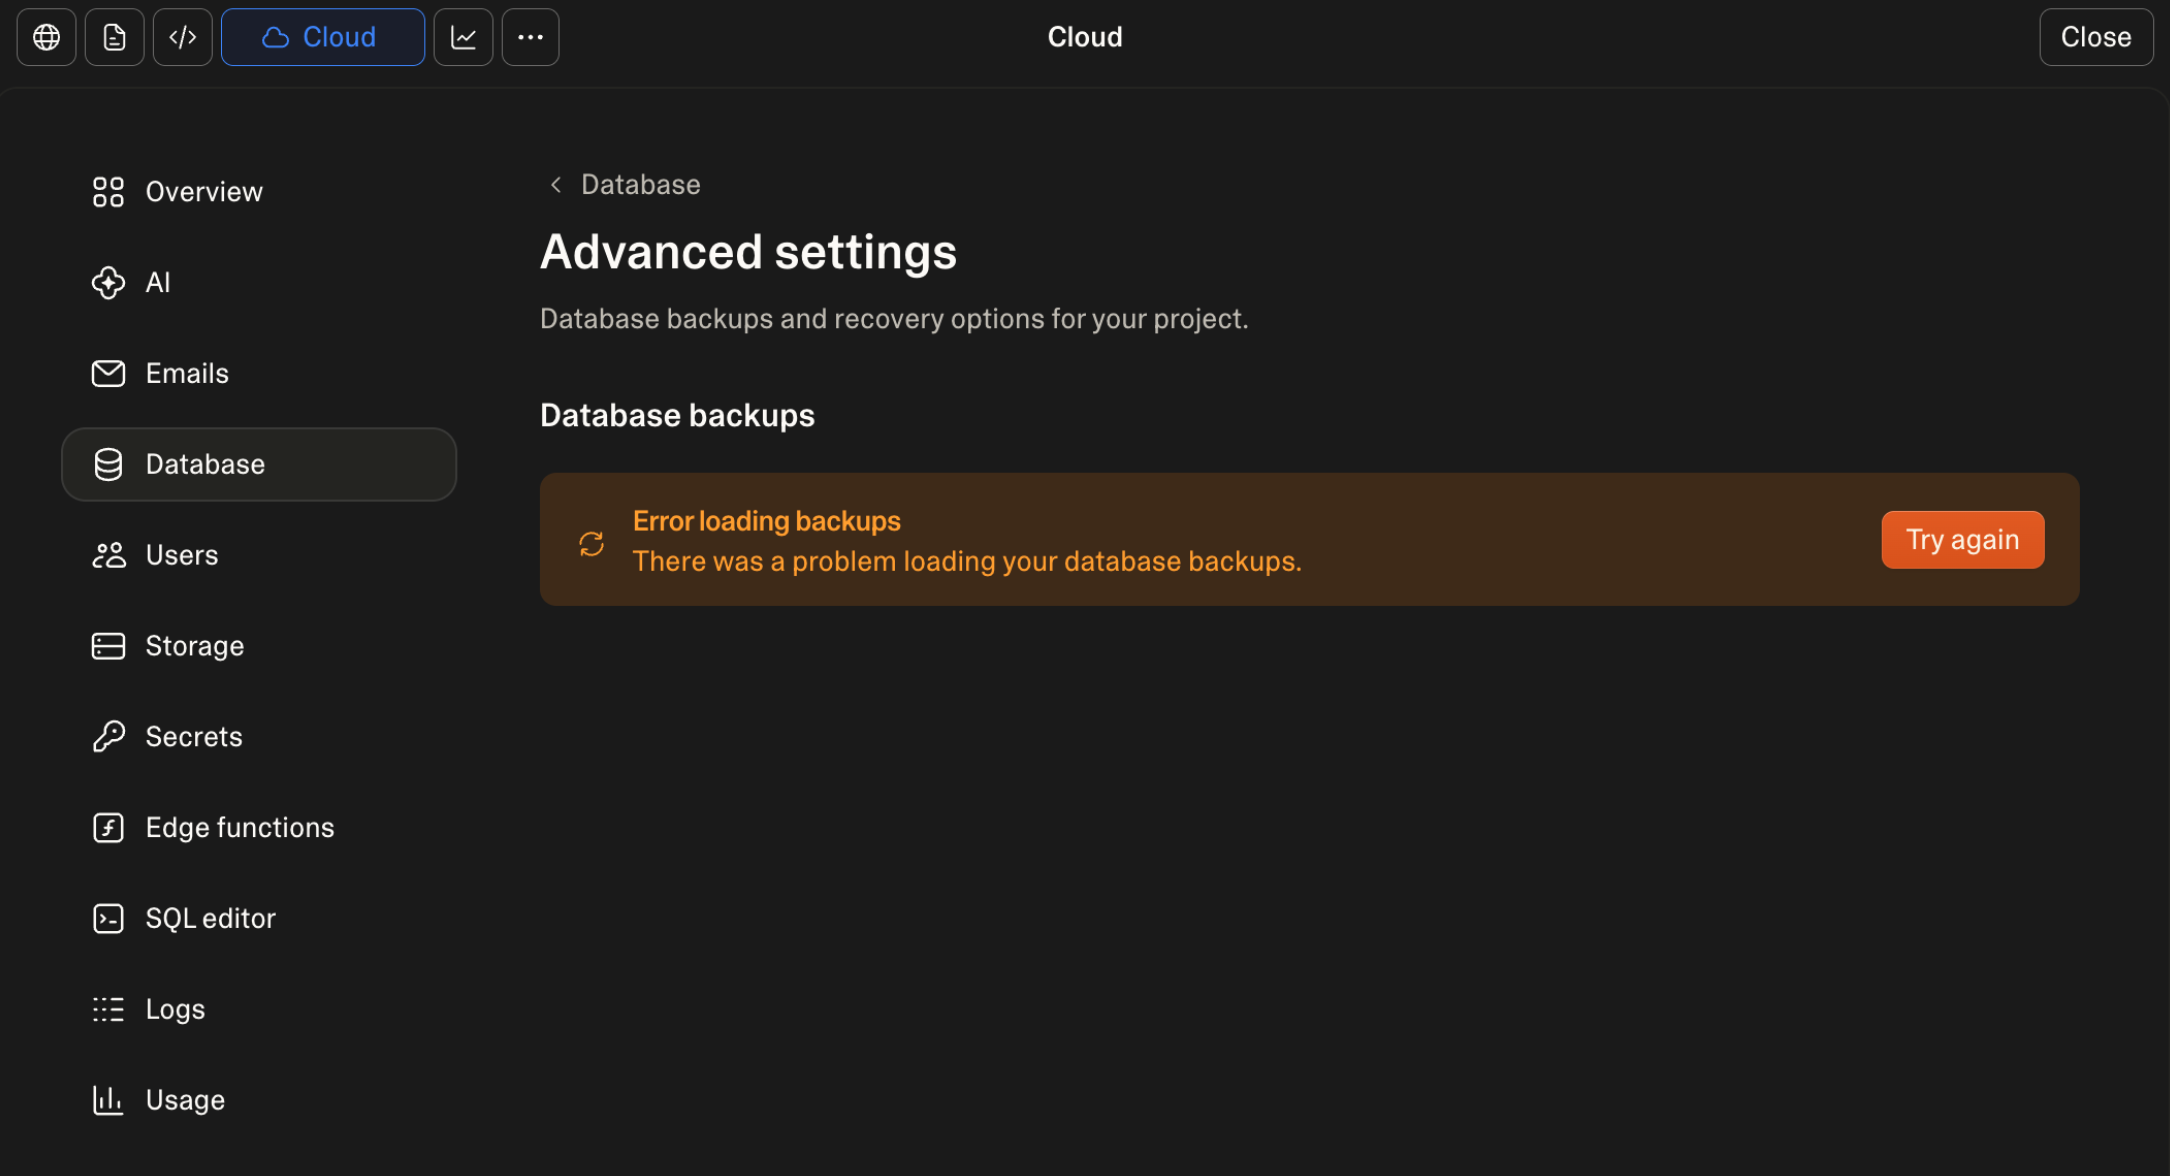Click Try again to reload backups
The image size is (2170, 1176).
(1962, 540)
